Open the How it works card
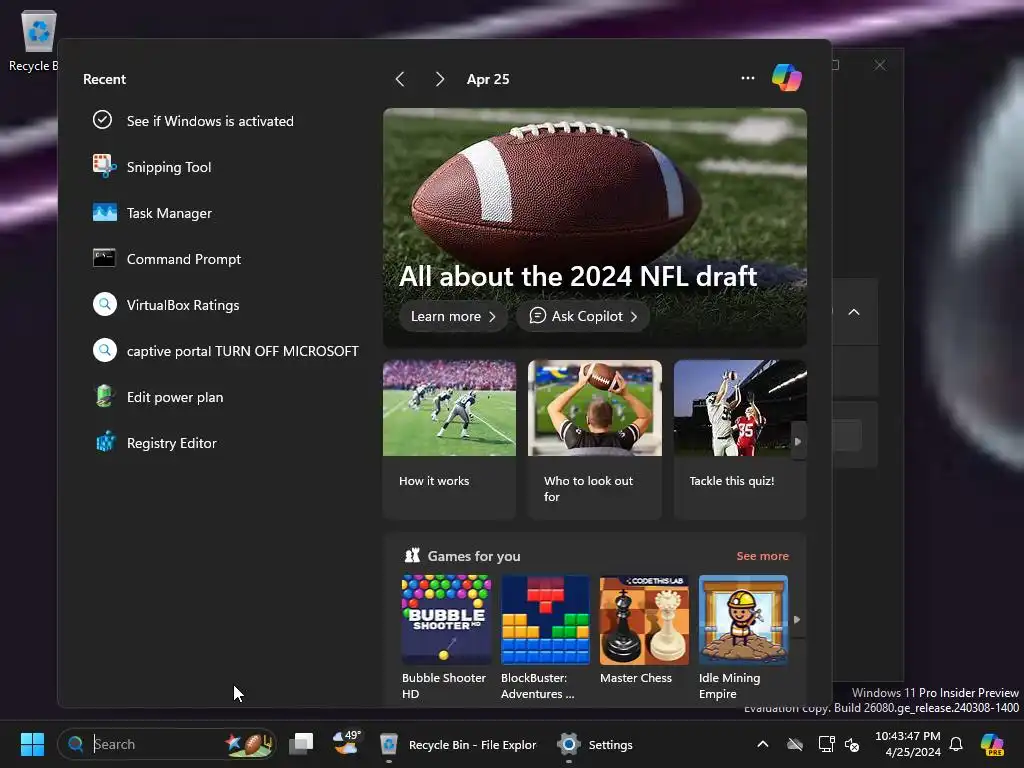Screen dimensions: 1024x768 [x=449, y=439]
